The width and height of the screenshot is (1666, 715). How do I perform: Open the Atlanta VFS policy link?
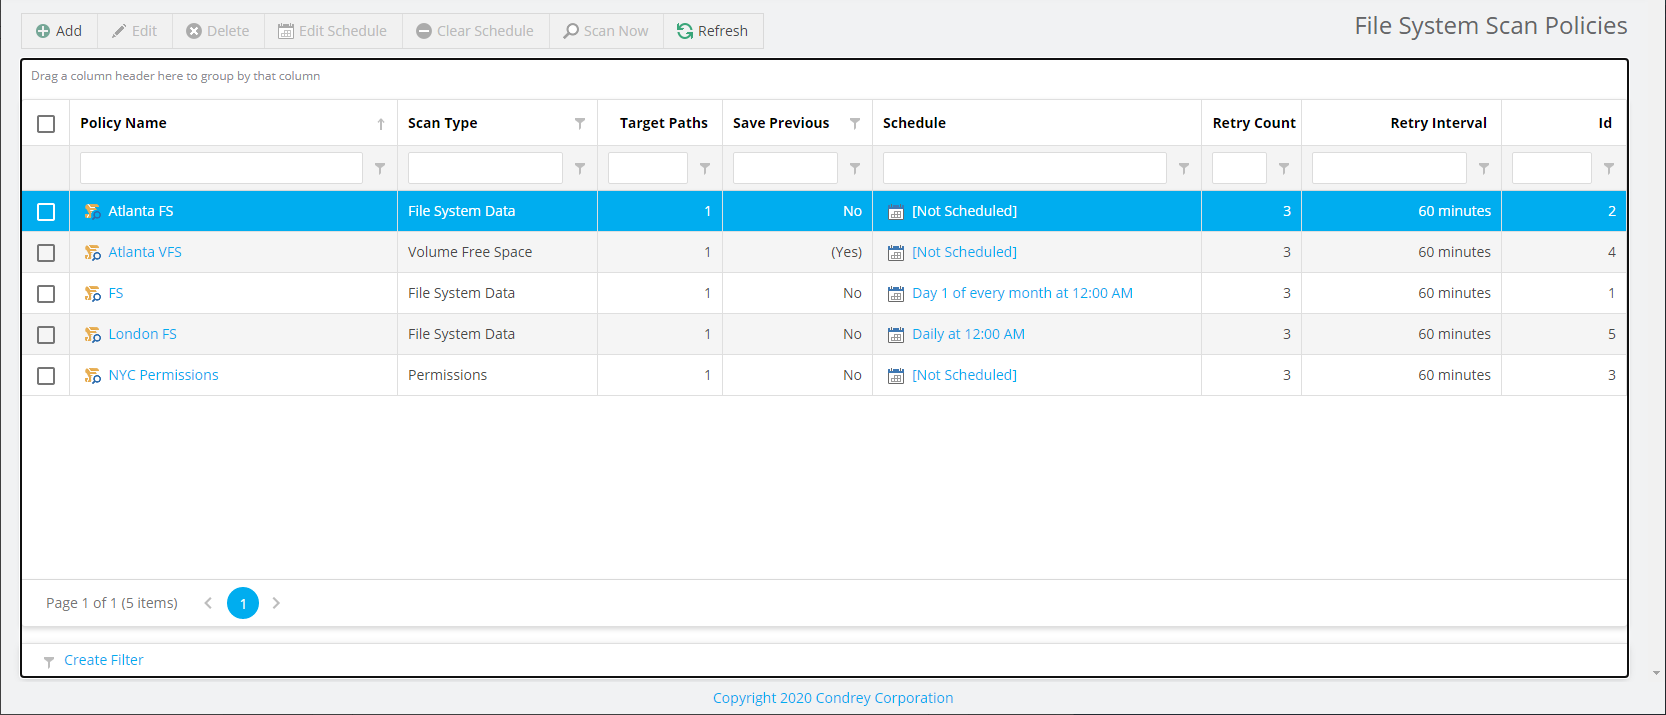(145, 252)
